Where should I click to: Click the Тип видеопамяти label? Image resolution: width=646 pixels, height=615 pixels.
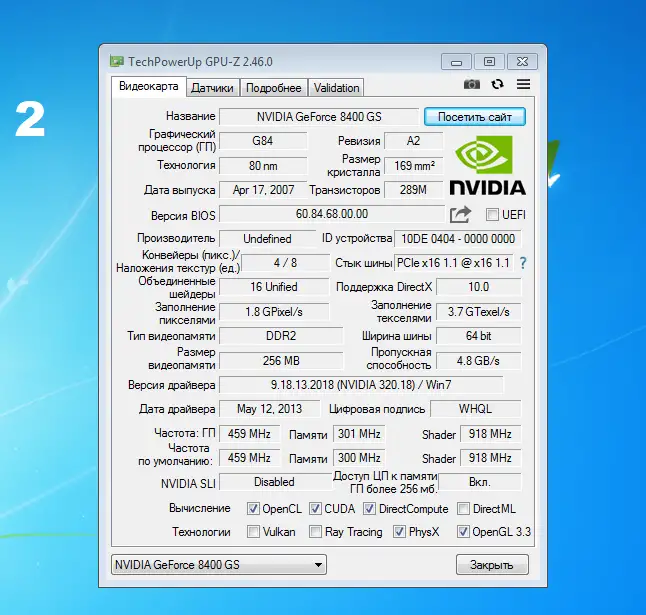(x=171, y=336)
